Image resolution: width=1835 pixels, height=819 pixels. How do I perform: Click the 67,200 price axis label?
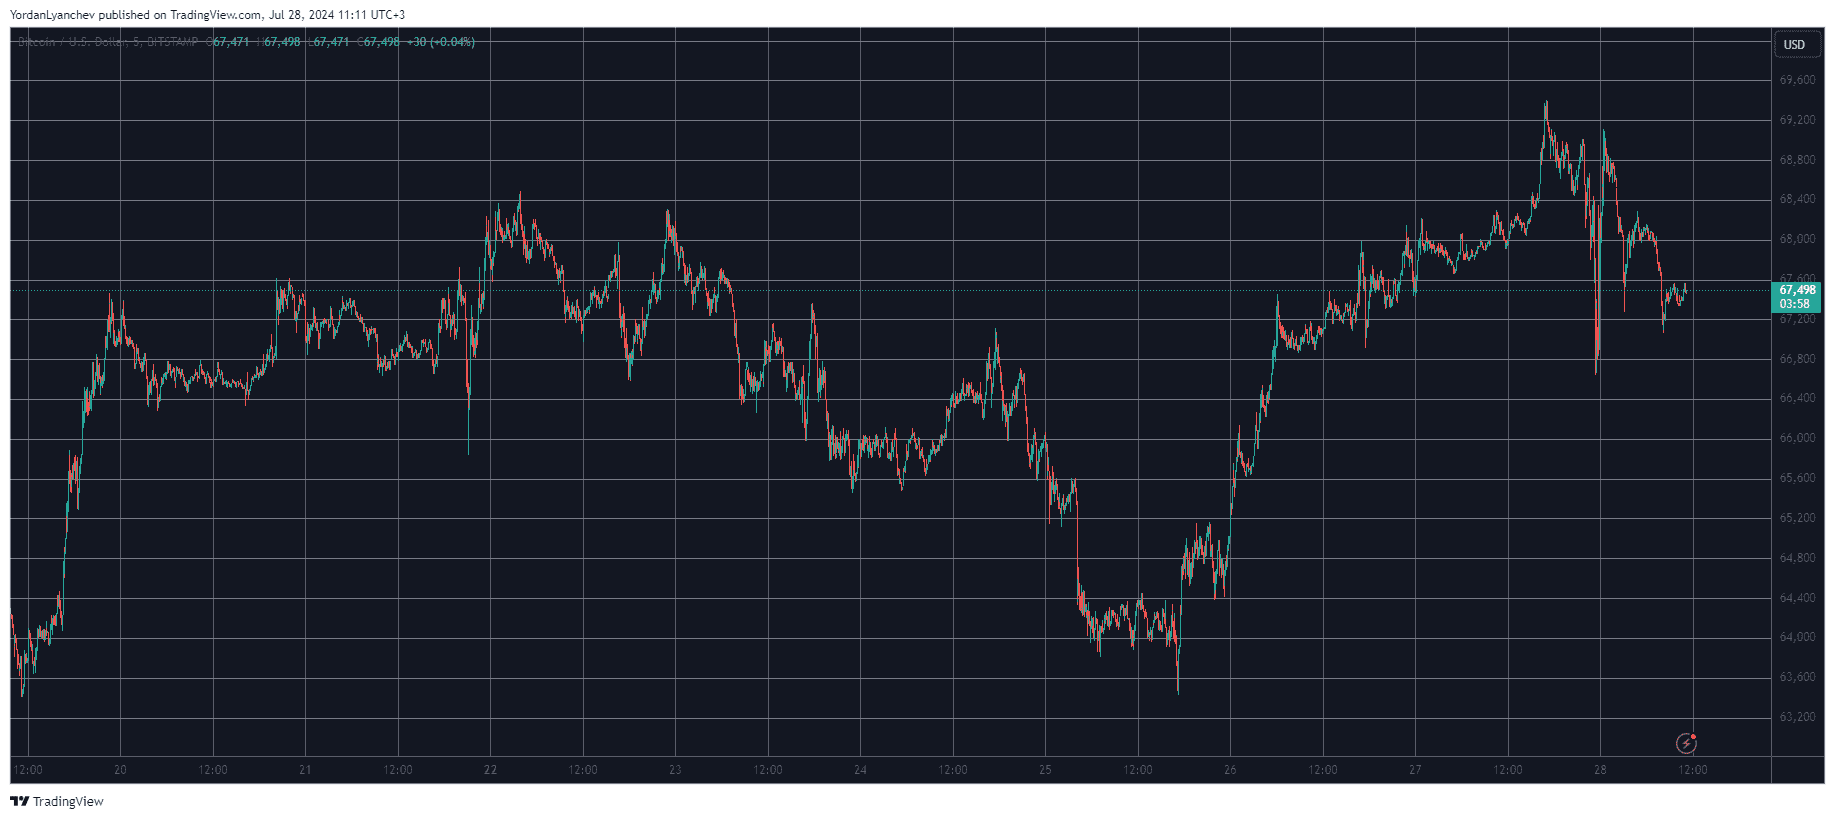pyautogui.click(x=1797, y=319)
